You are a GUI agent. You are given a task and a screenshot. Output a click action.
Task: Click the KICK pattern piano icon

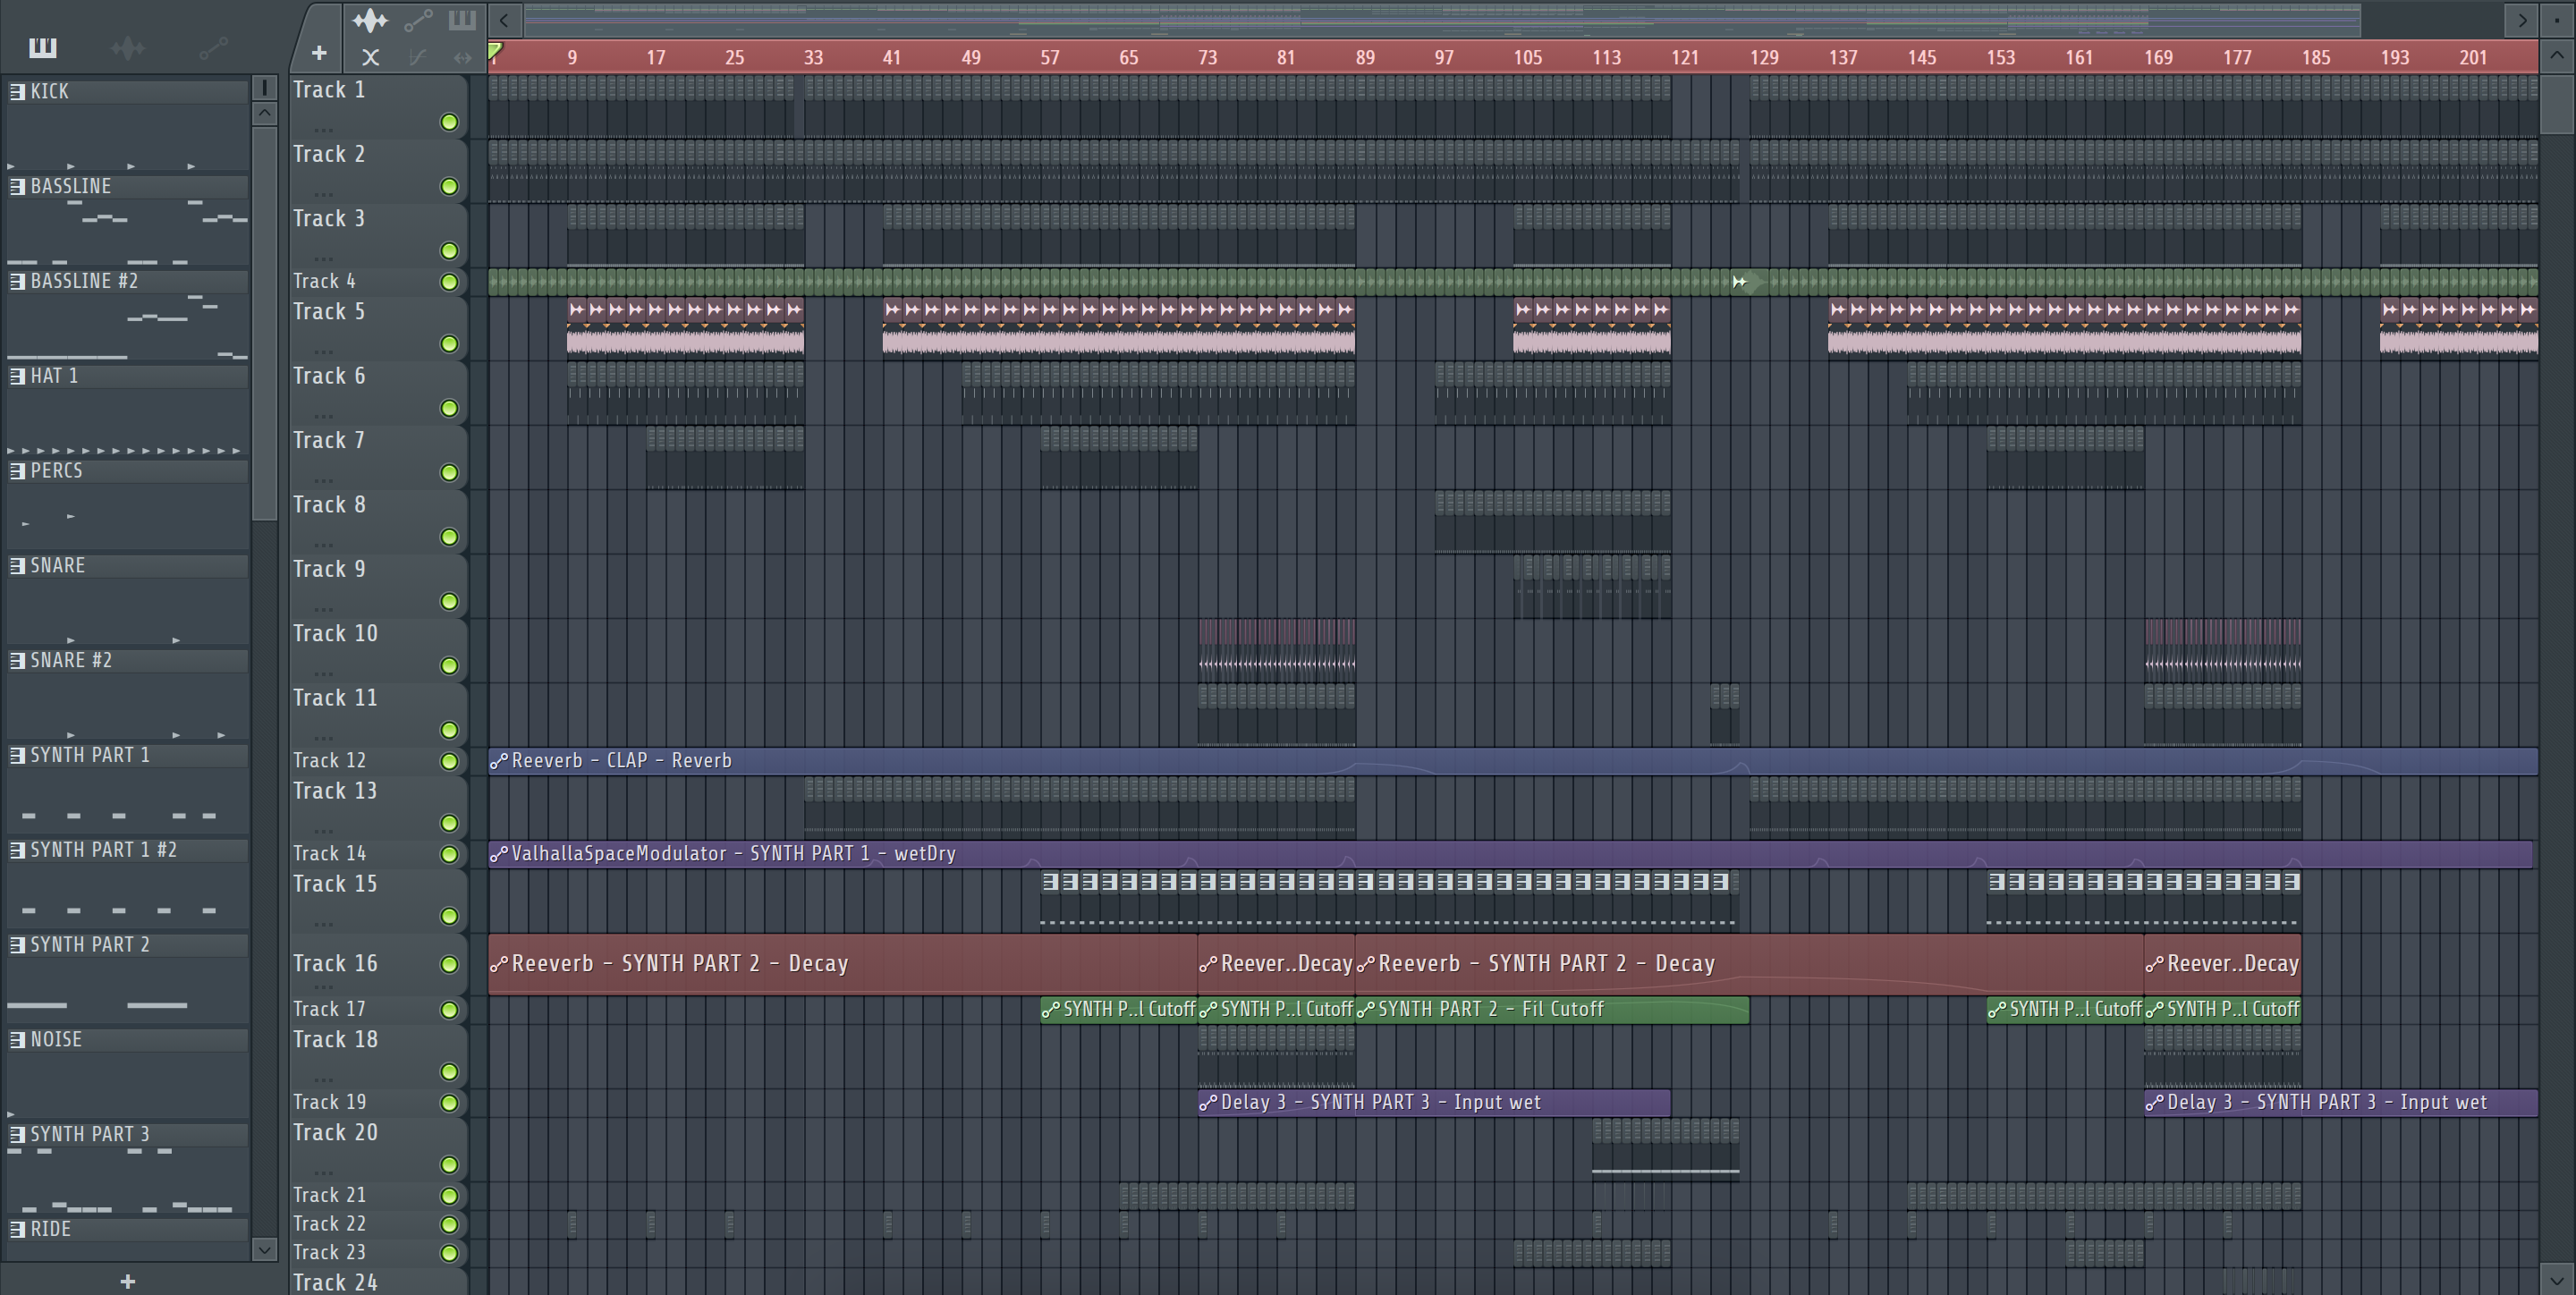[17, 91]
